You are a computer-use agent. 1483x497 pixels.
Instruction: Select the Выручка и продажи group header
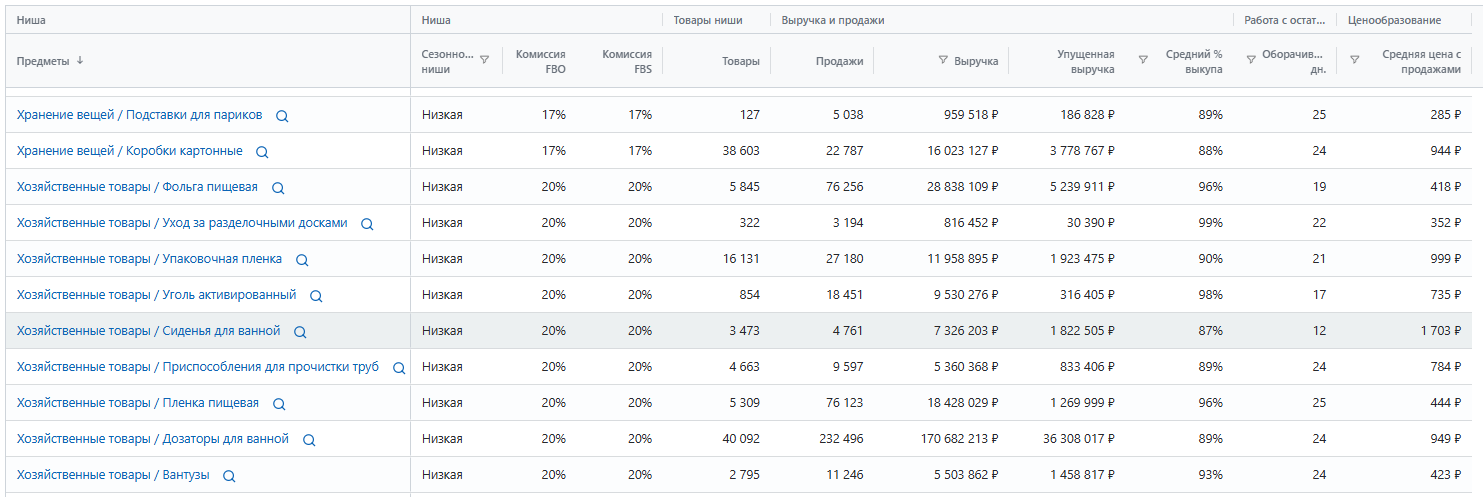pos(832,20)
